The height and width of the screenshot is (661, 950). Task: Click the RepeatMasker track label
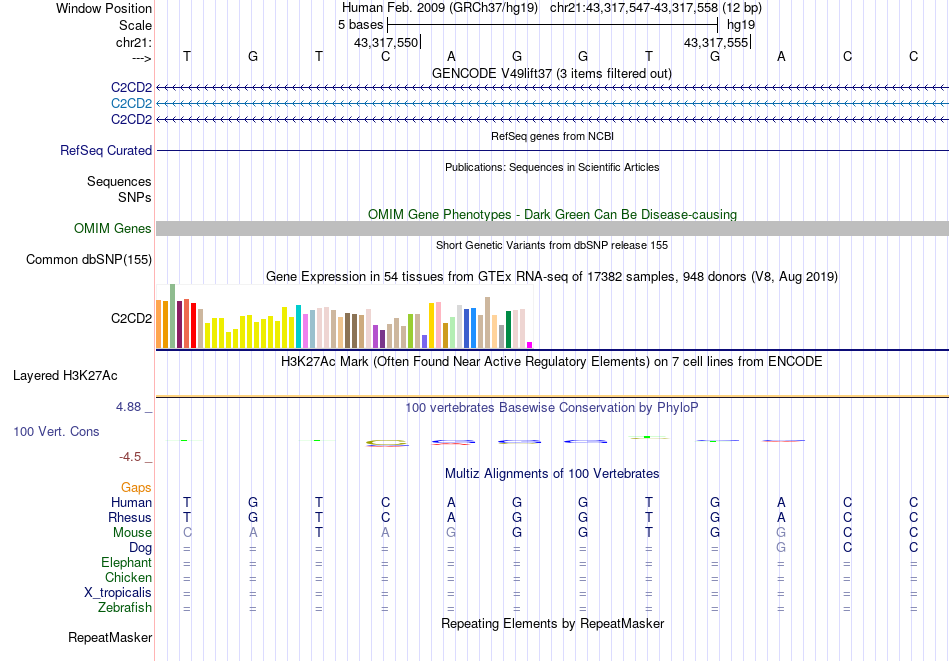(x=110, y=637)
